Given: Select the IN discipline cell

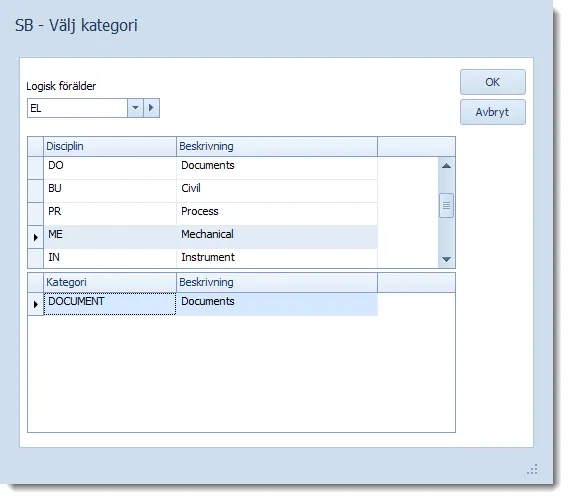Looking at the screenshot, I should 110,258.
